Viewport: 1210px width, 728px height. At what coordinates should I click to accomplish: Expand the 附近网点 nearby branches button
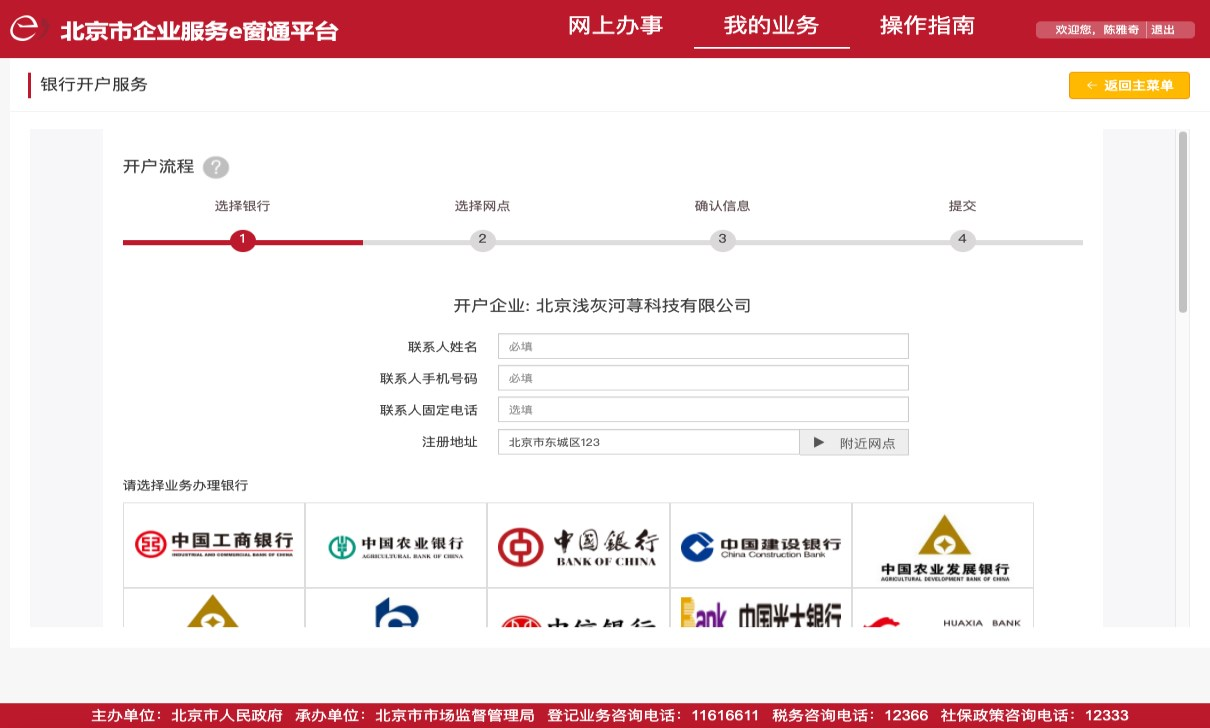(x=854, y=442)
